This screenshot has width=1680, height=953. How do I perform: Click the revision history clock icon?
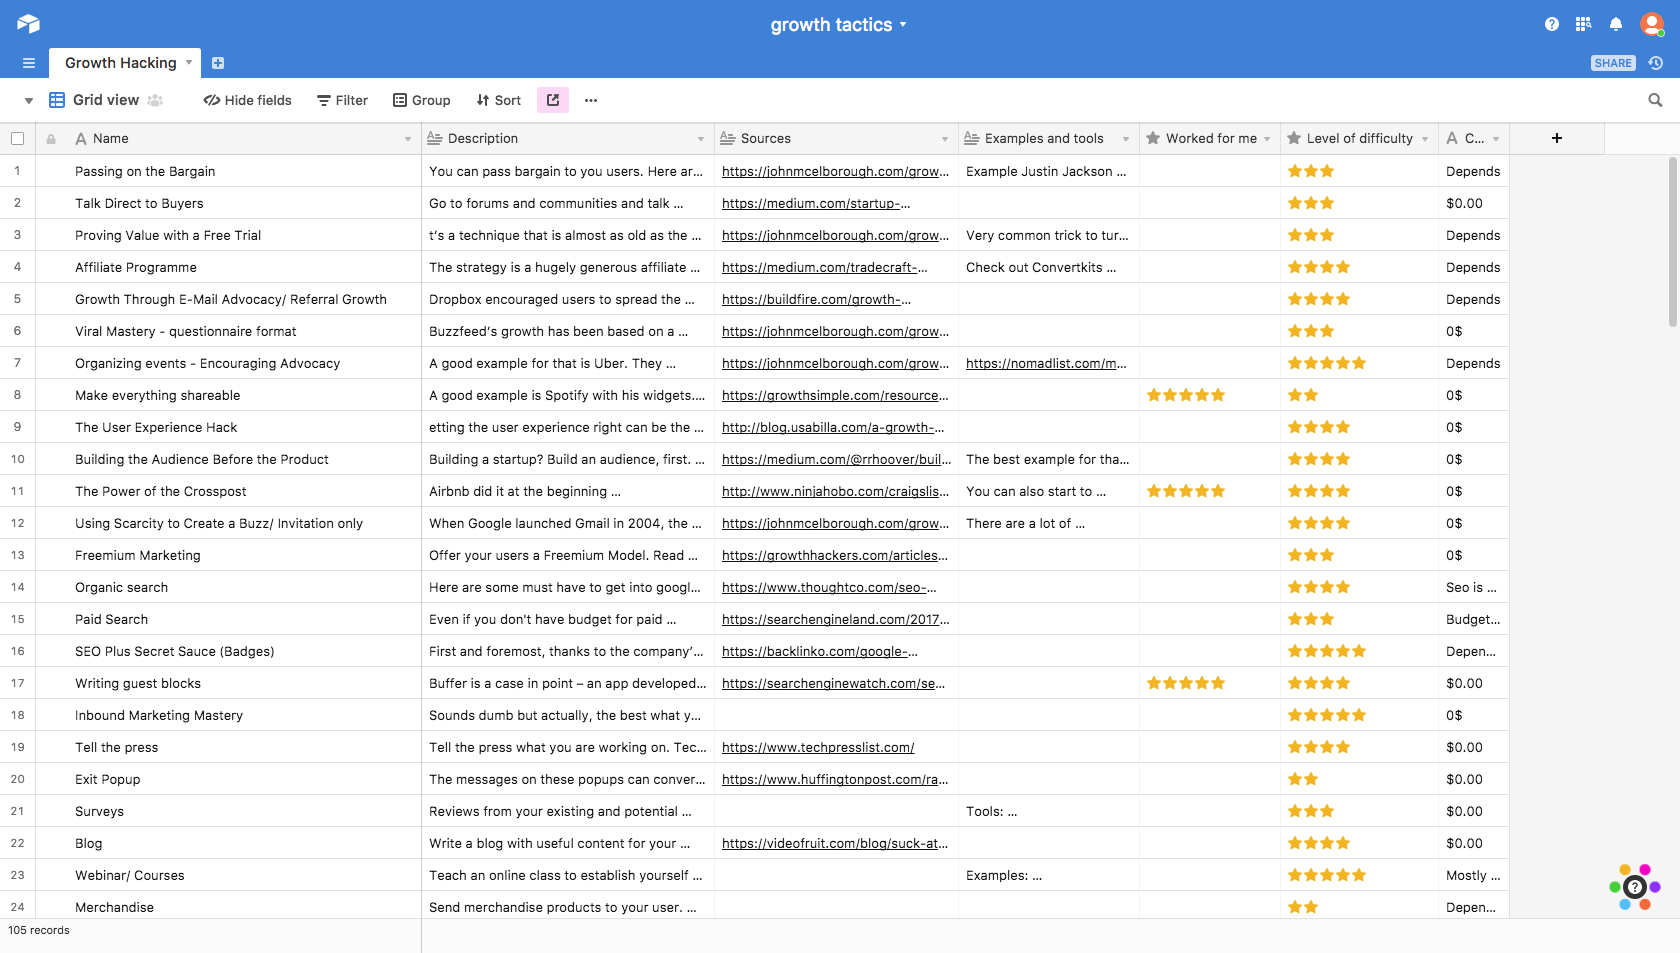[x=1656, y=63]
